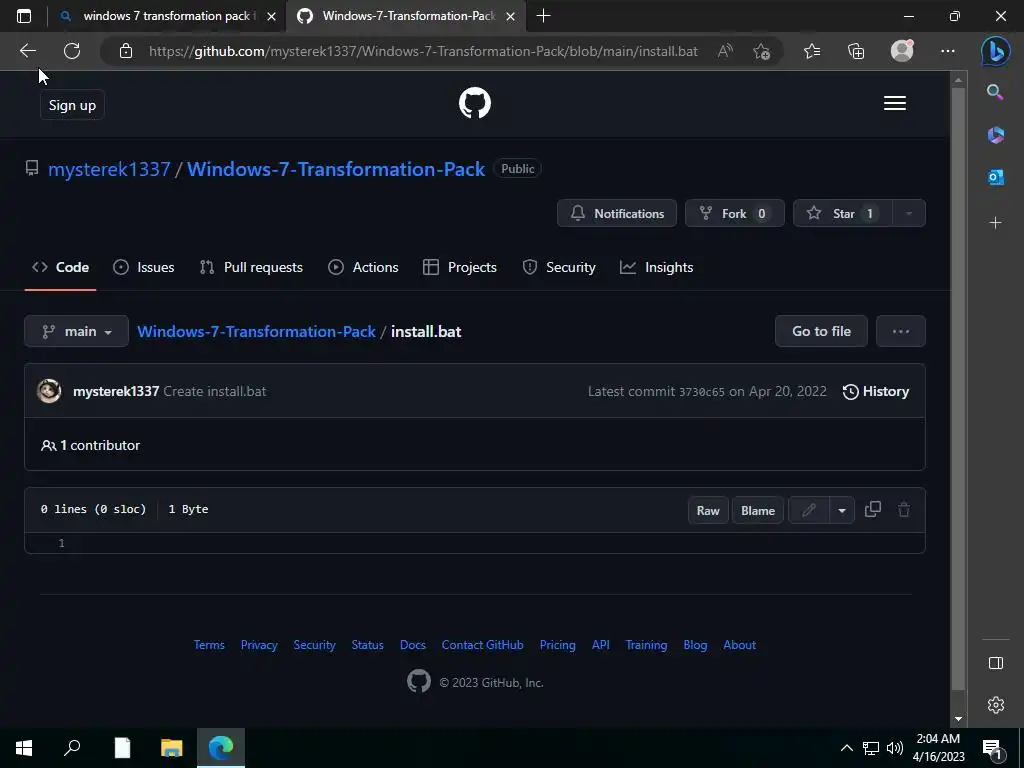This screenshot has height=768, width=1024.
Task: Copy raw file contents icon
Action: coord(872,509)
